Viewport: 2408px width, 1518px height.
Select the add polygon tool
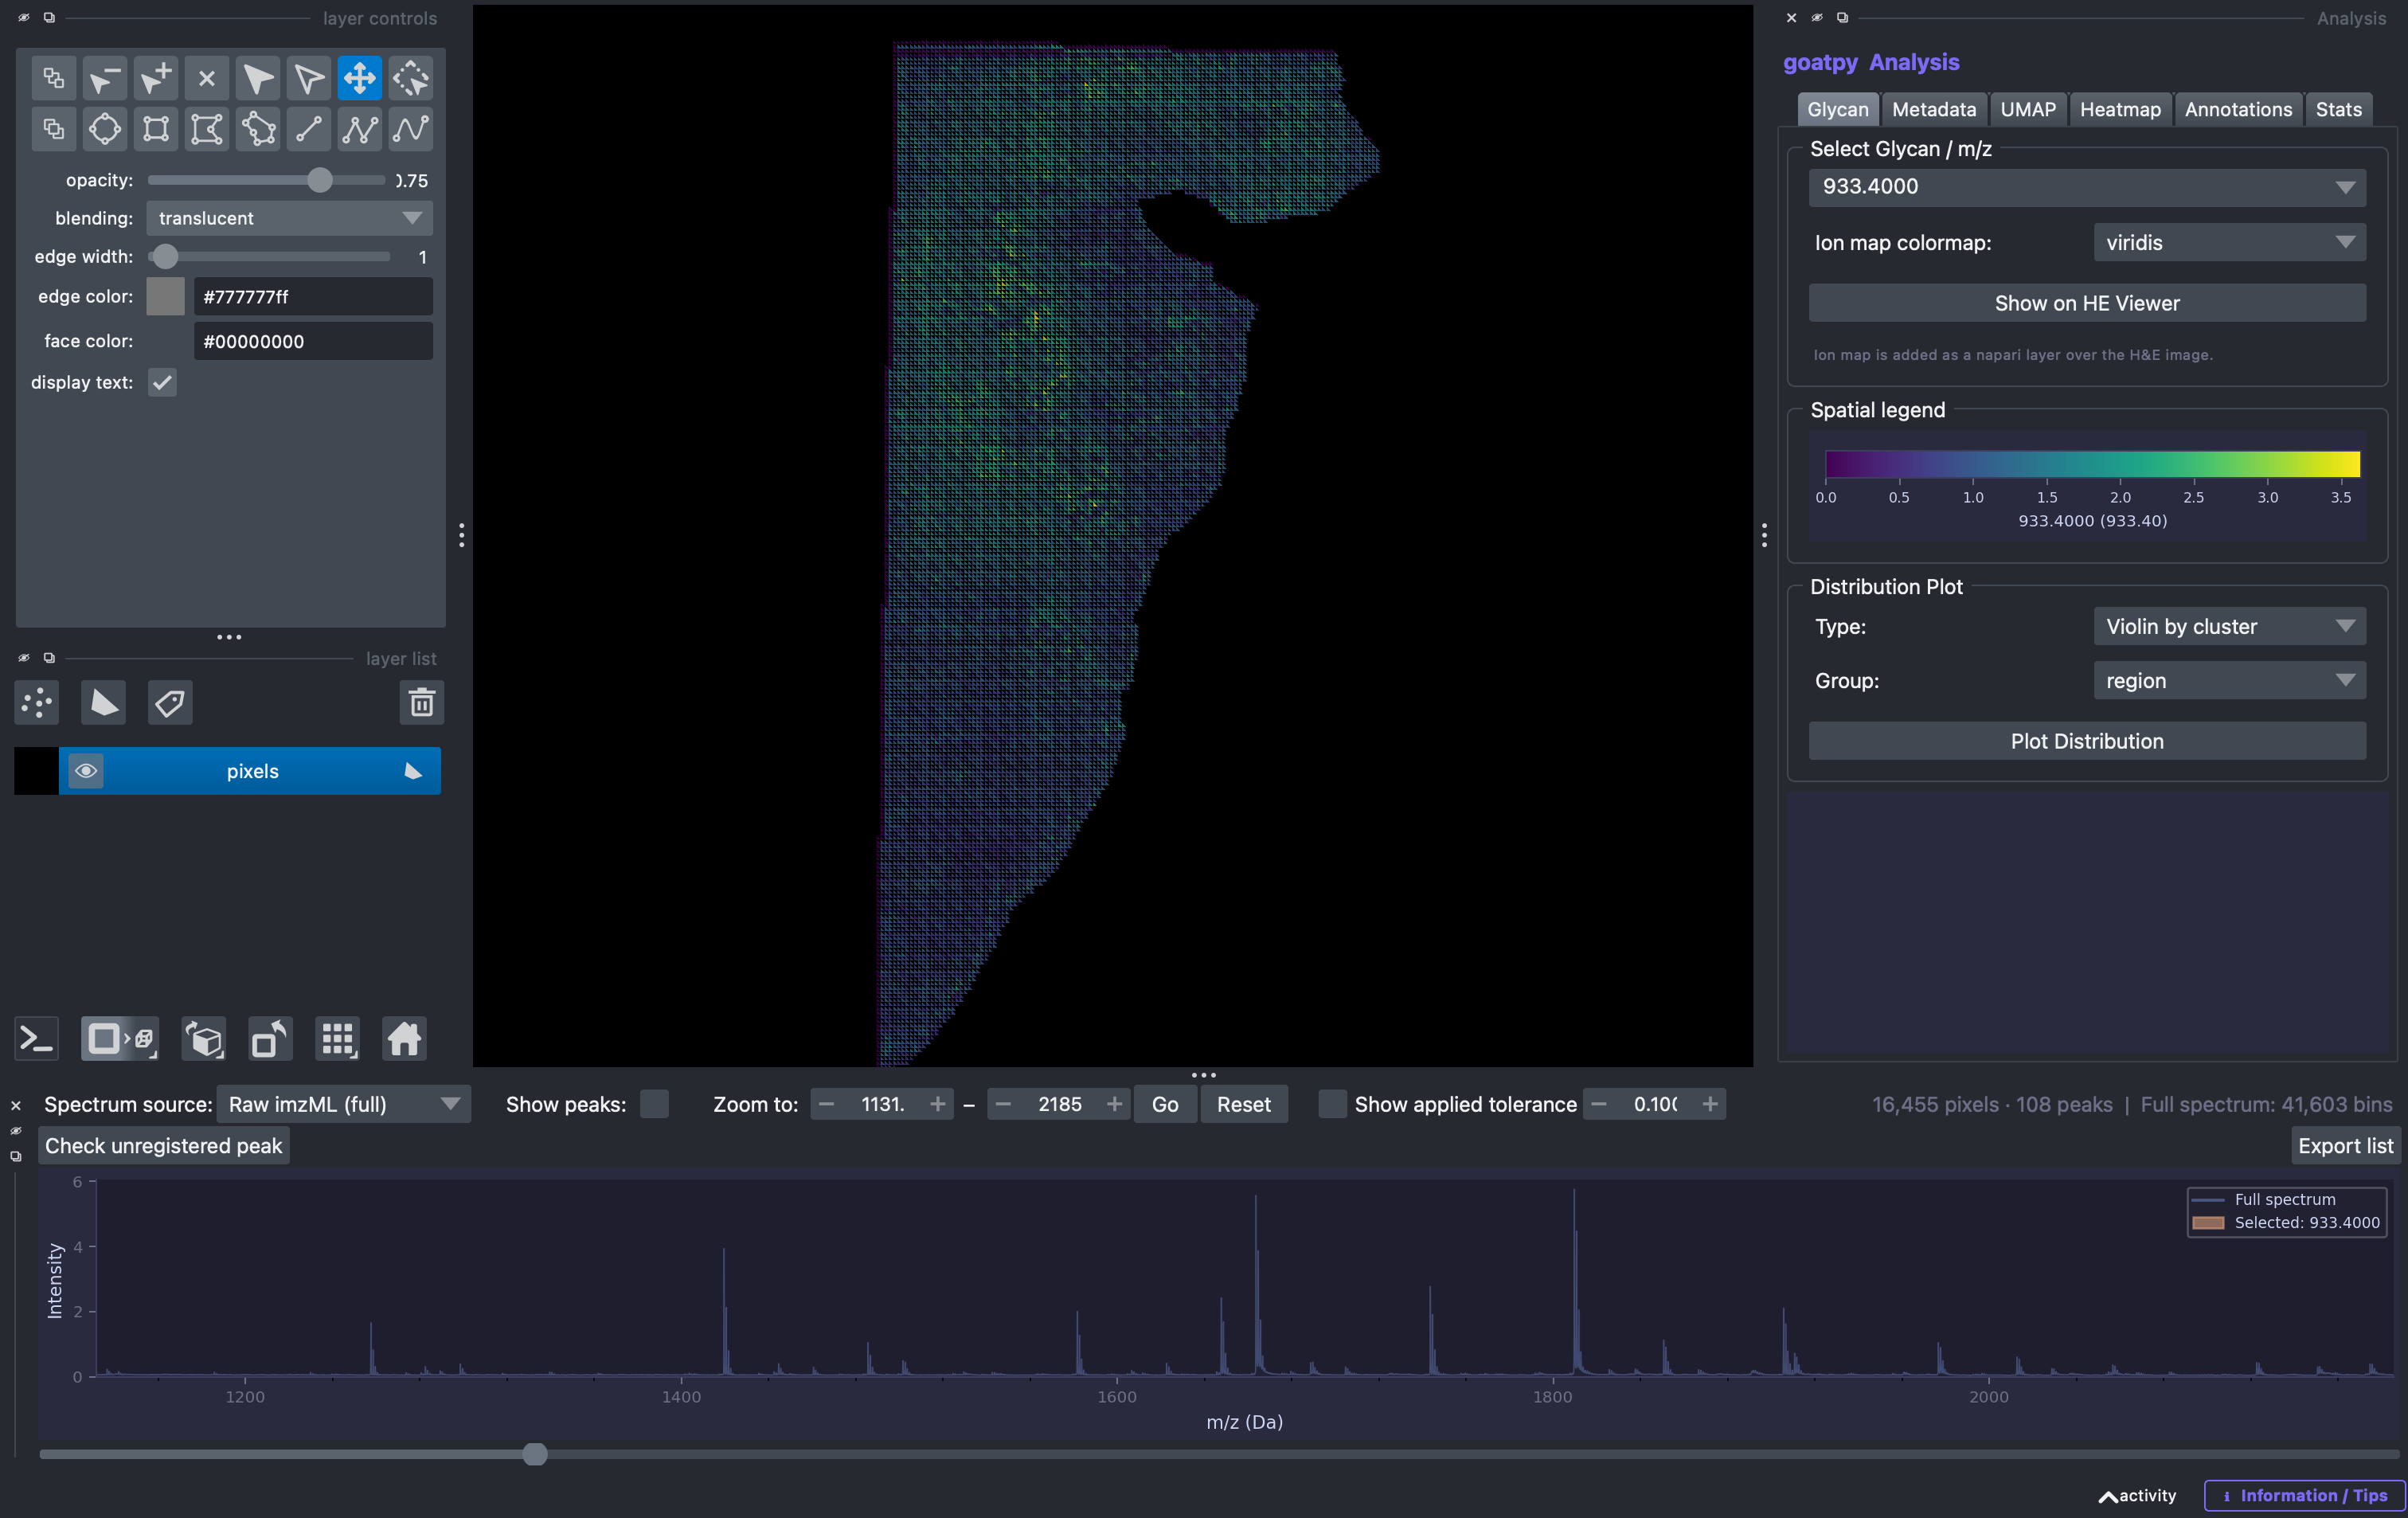tap(207, 129)
